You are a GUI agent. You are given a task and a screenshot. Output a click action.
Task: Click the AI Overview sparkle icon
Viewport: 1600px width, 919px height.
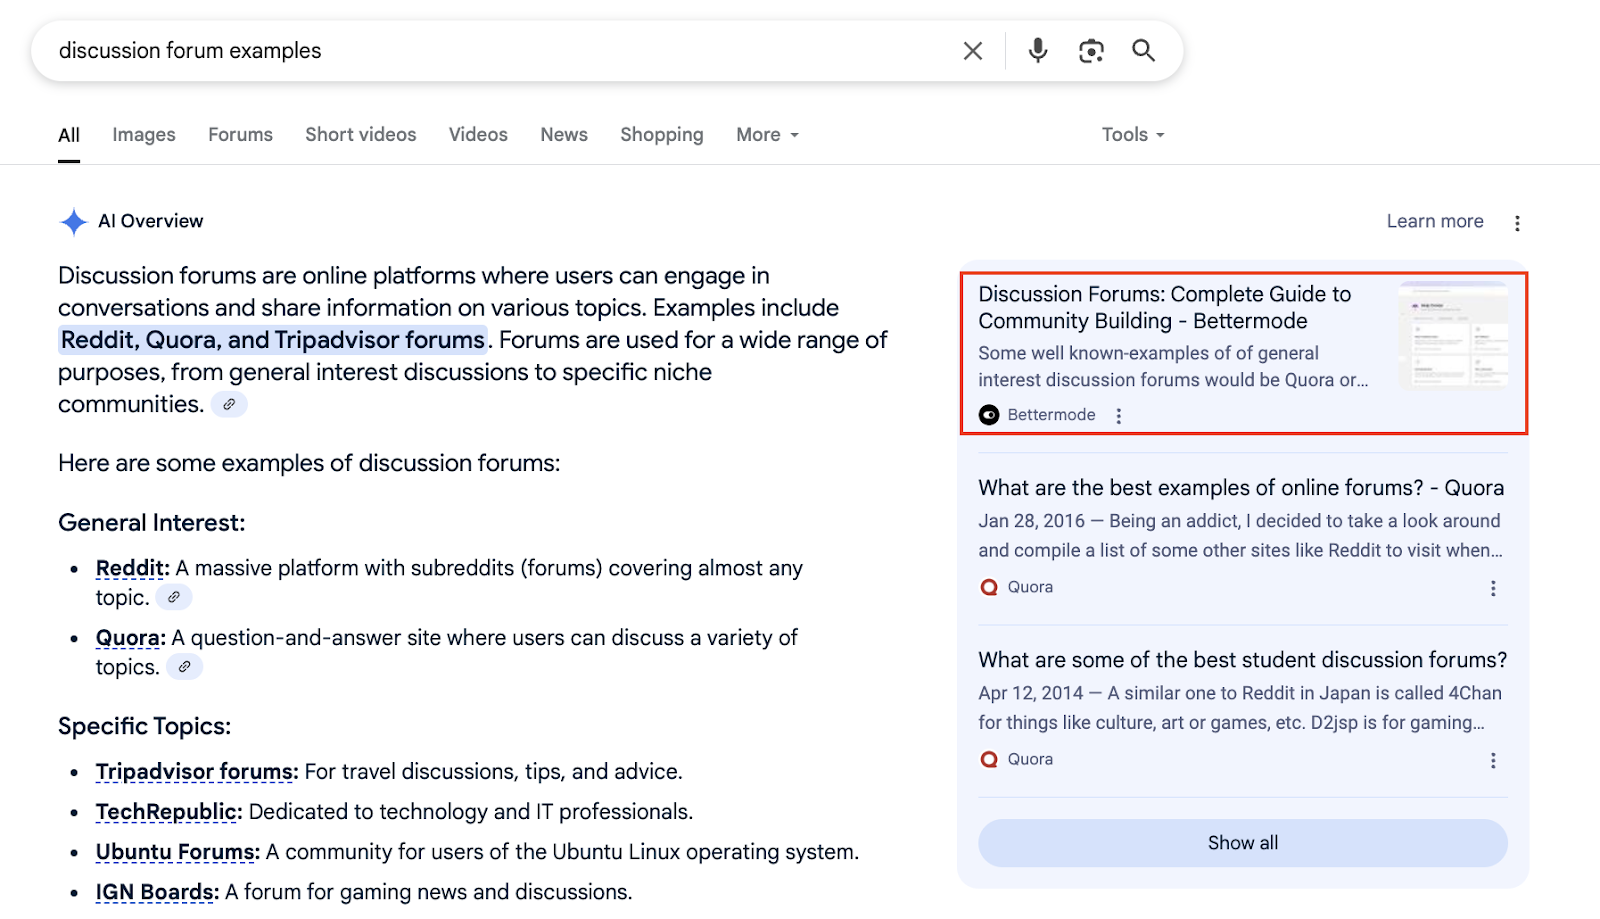click(x=74, y=221)
